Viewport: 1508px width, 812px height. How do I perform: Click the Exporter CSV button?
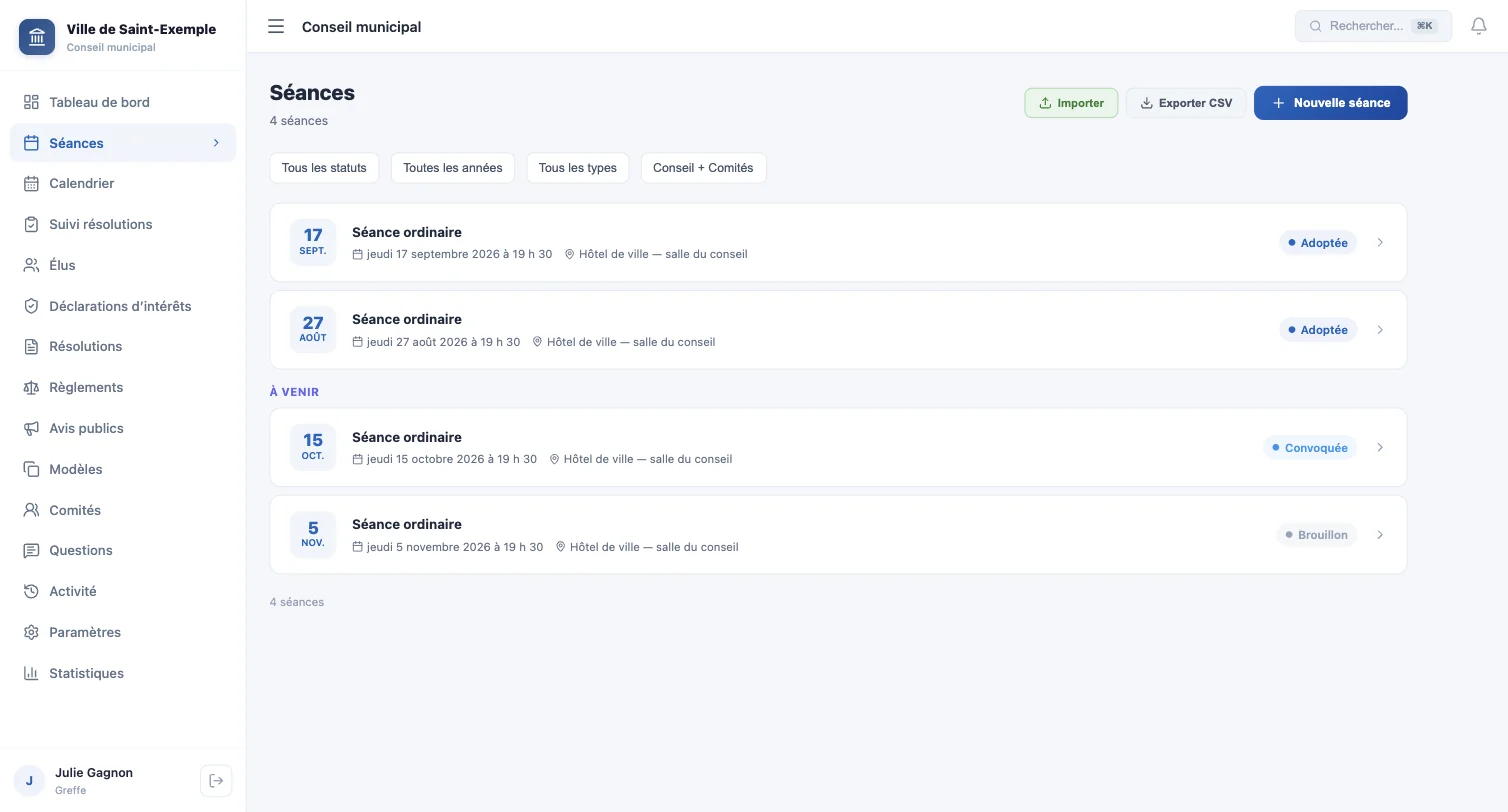click(x=1186, y=103)
